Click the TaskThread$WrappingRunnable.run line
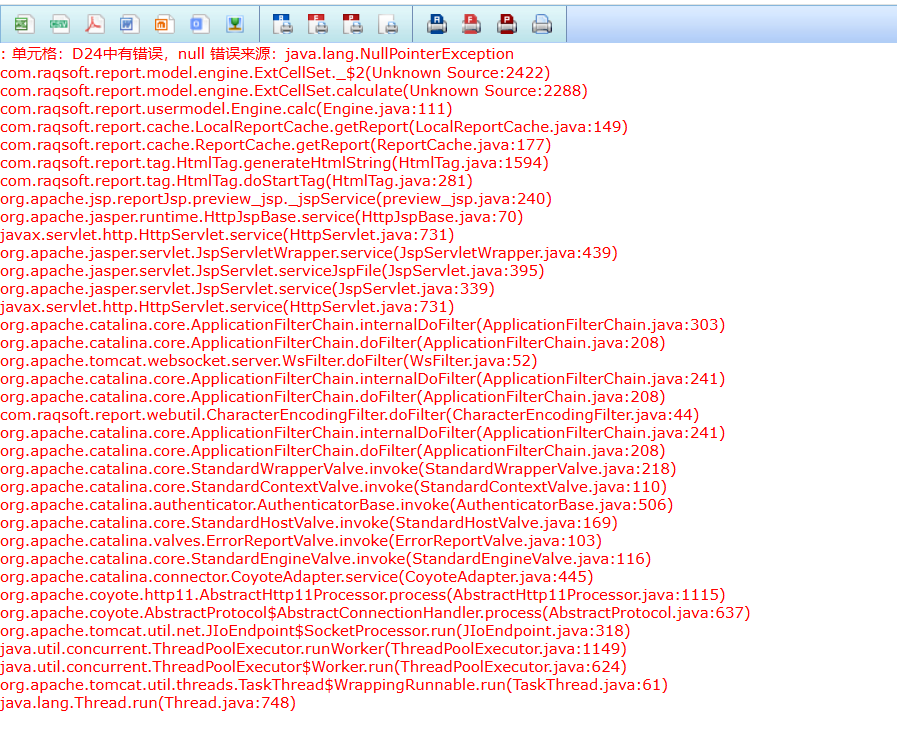Screen dimensions: 897x747 tap(334, 685)
